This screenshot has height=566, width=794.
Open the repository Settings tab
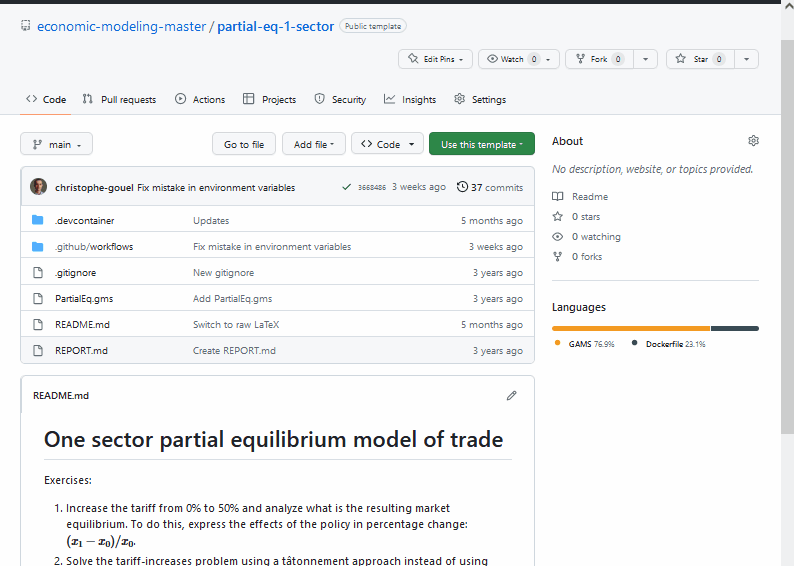(480, 100)
